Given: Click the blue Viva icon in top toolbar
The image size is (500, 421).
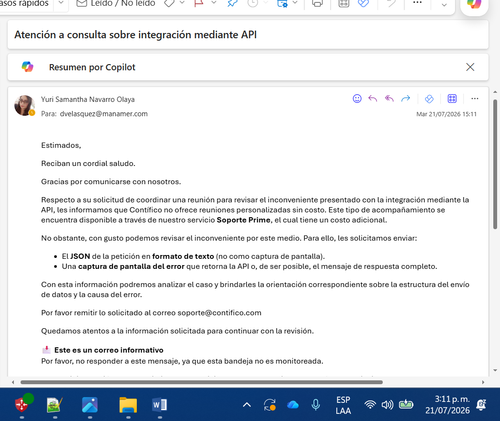Looking at the screenshot, I should coord(363,3).
